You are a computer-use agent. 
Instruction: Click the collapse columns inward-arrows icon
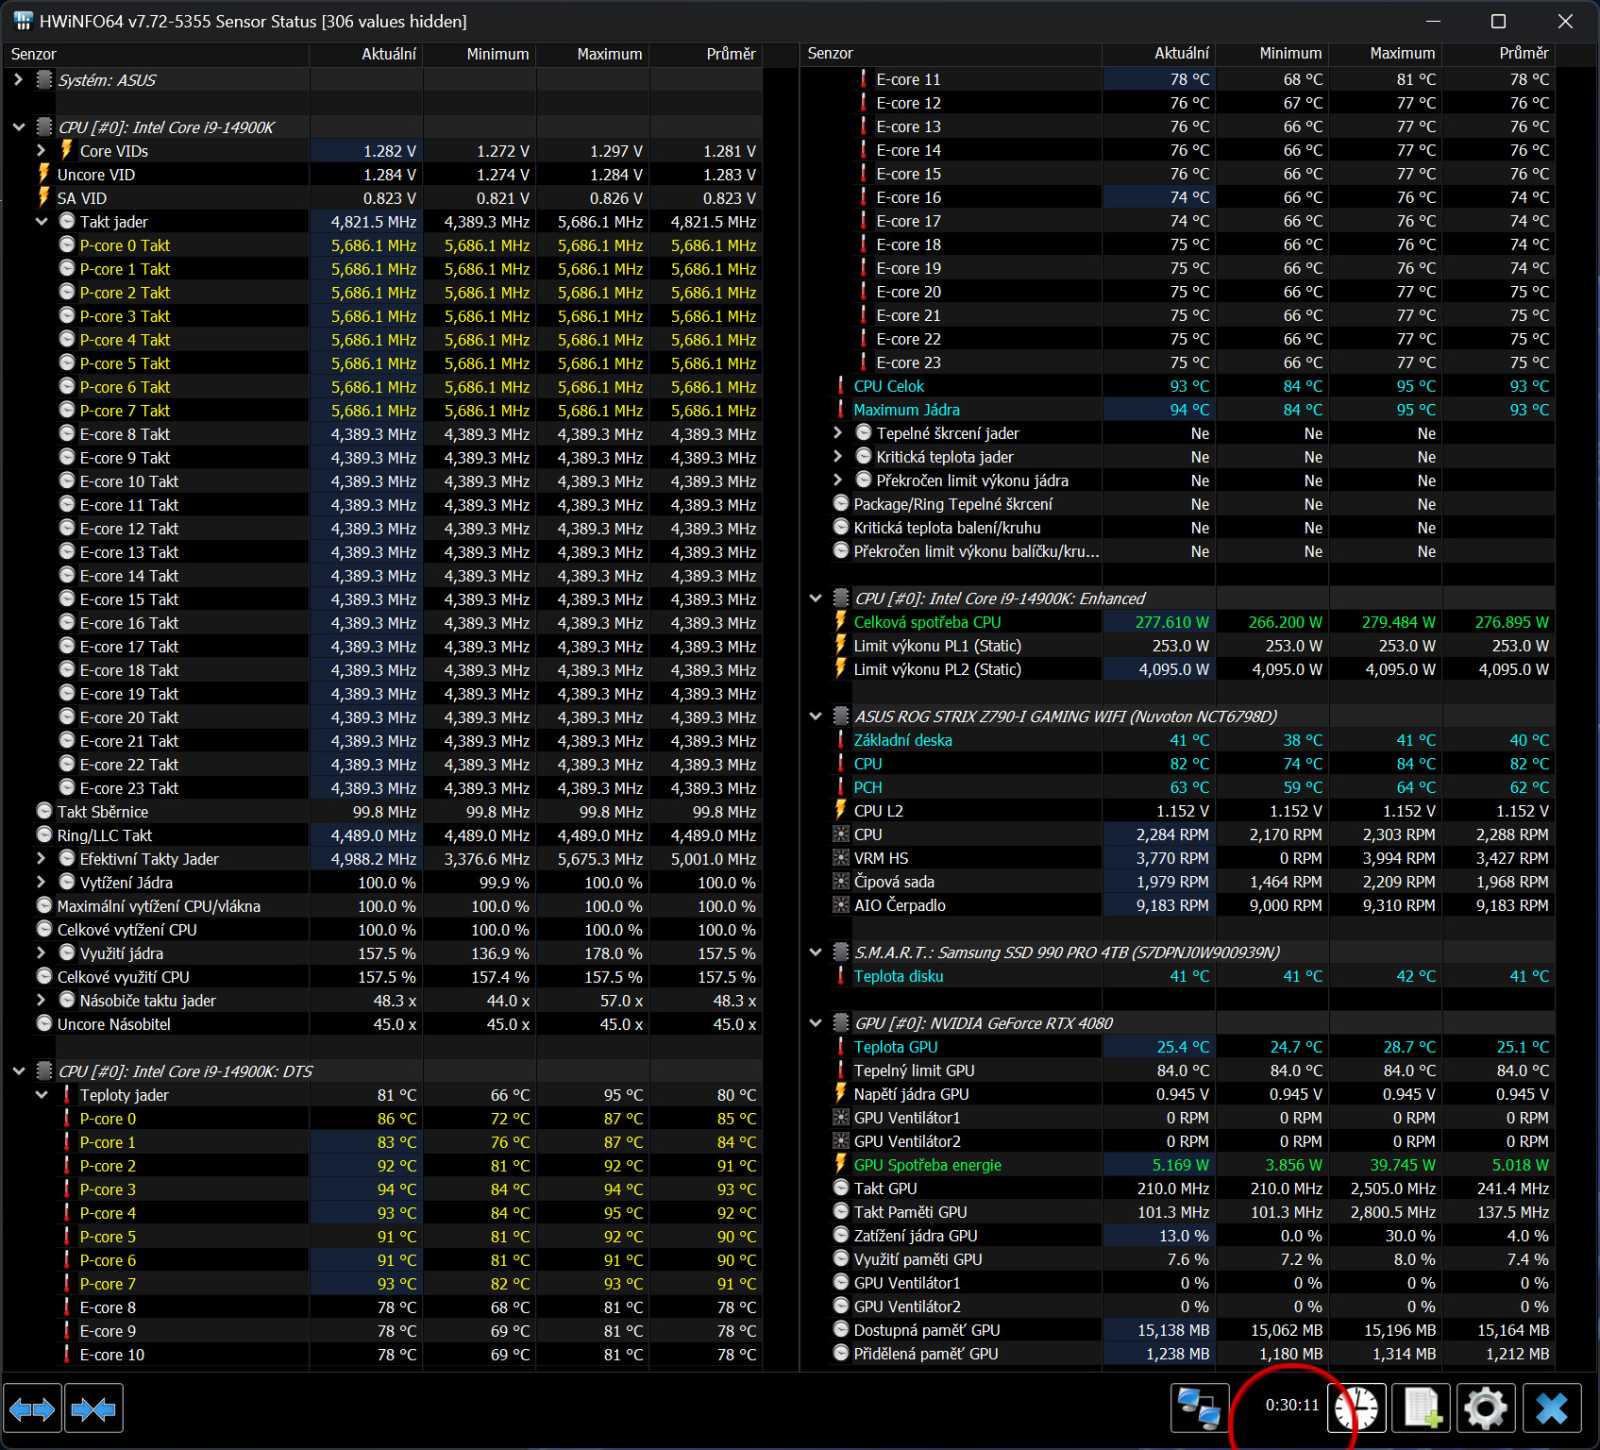(94, 1410)
